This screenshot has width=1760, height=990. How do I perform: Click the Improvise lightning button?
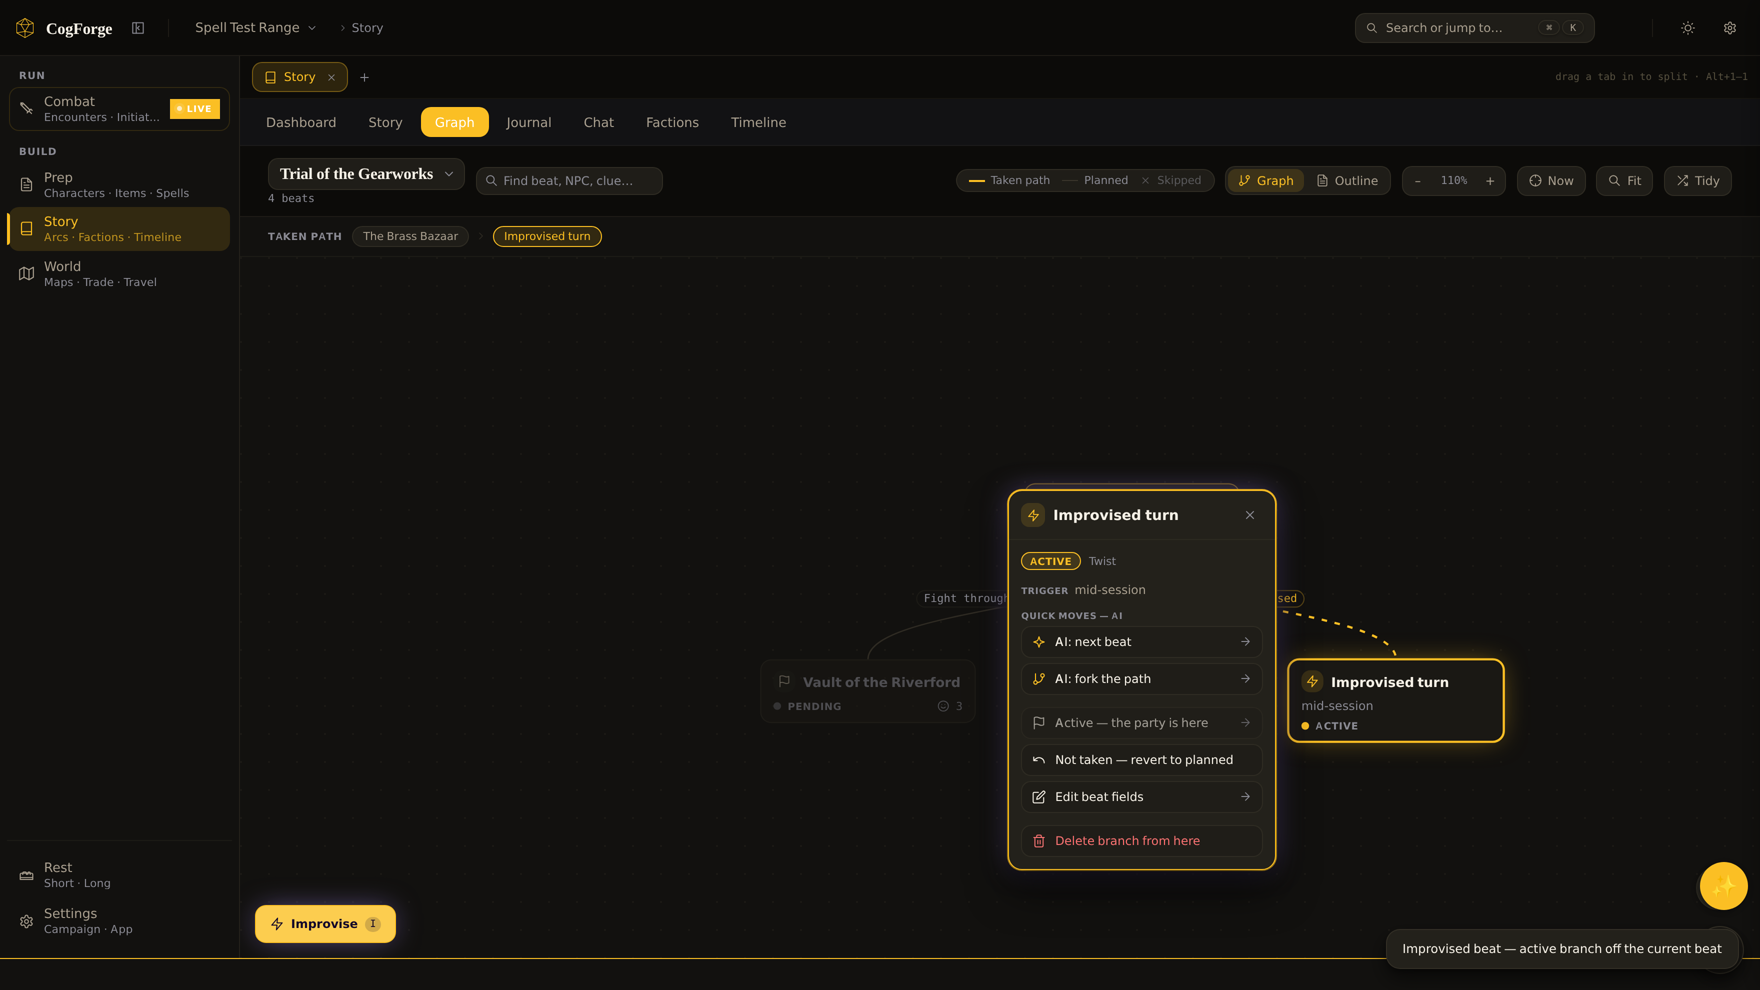click(325, 925)
